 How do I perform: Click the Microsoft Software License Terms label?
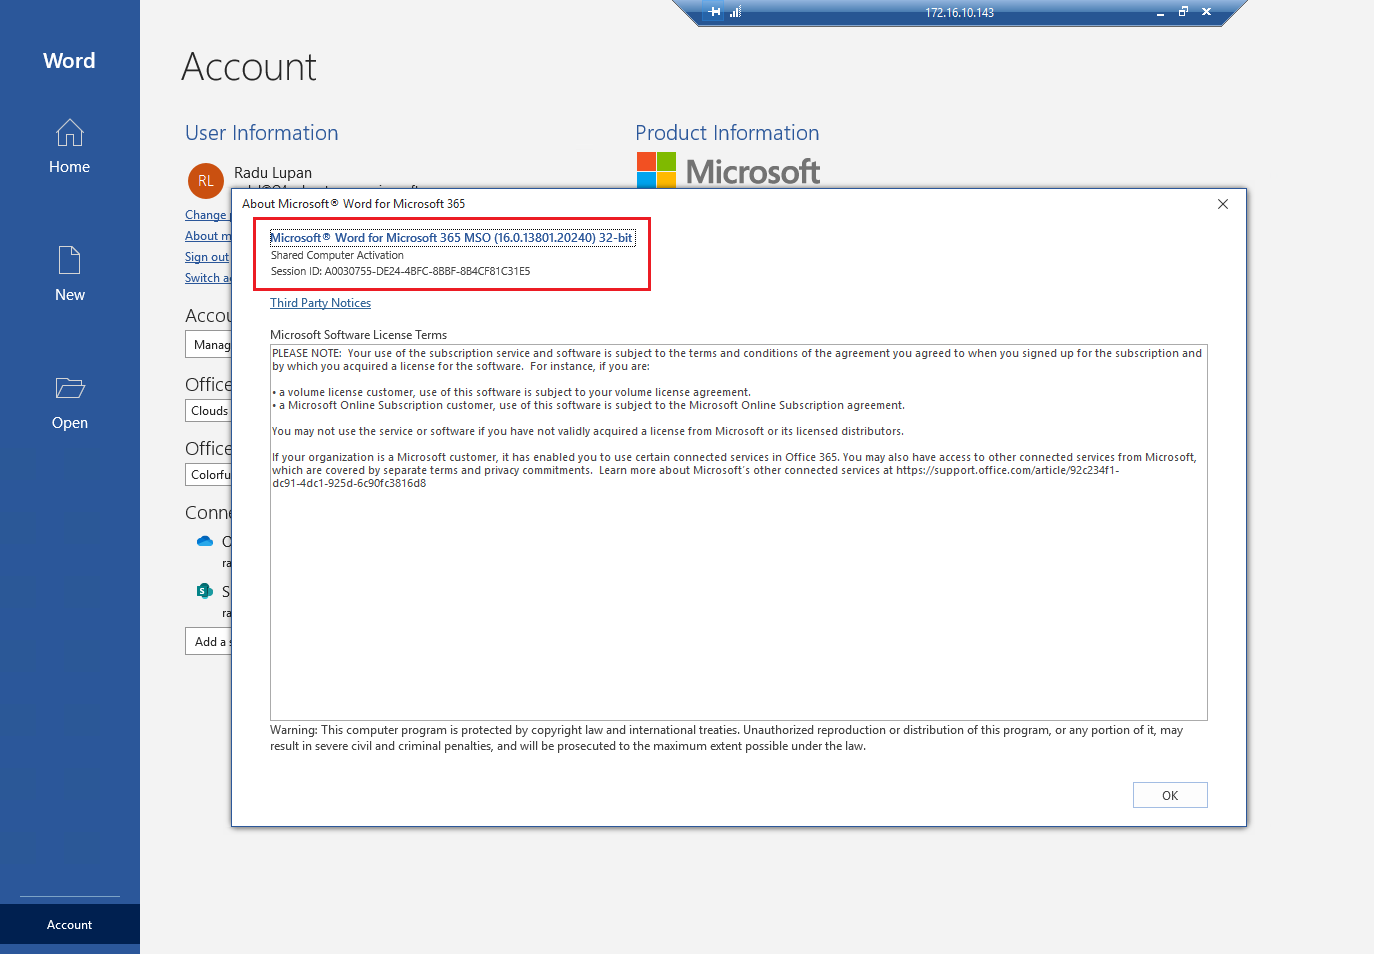tap(358, 335)
